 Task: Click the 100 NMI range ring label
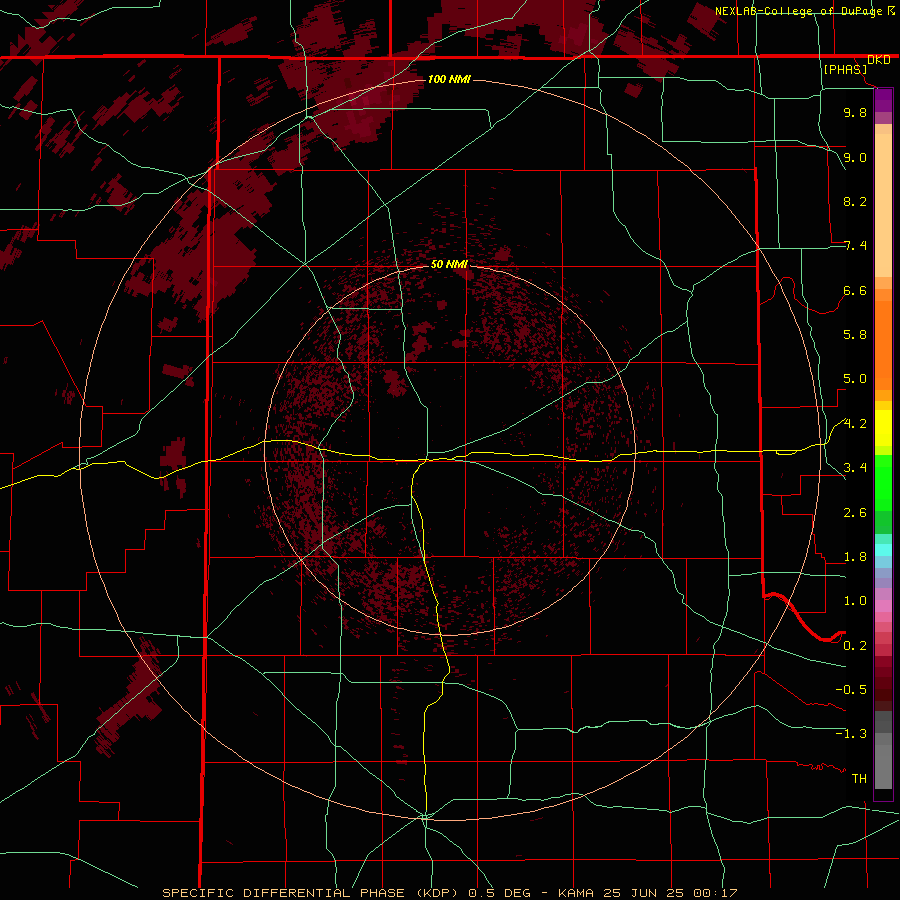[449, 79]
